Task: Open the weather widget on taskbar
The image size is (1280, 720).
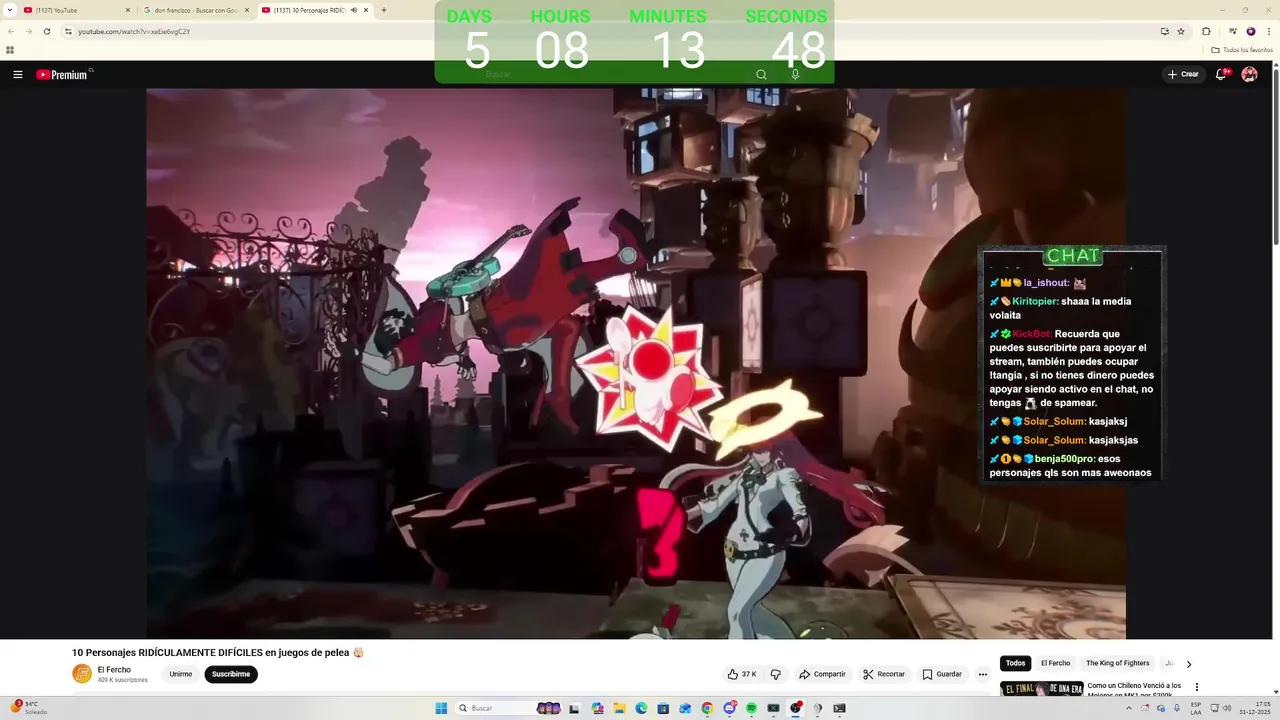Action: (28, 708)
